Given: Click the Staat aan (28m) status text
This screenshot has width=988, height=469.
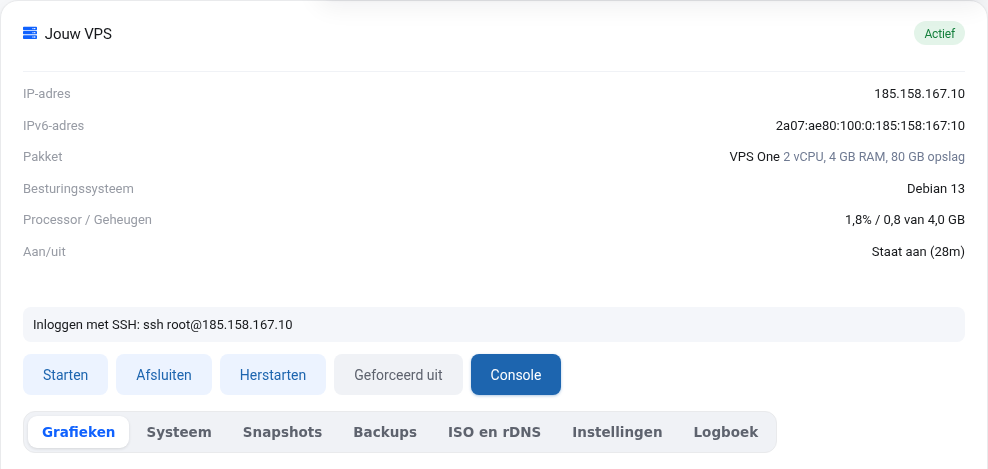Looking at the screenshot, I should pos(918,252).
